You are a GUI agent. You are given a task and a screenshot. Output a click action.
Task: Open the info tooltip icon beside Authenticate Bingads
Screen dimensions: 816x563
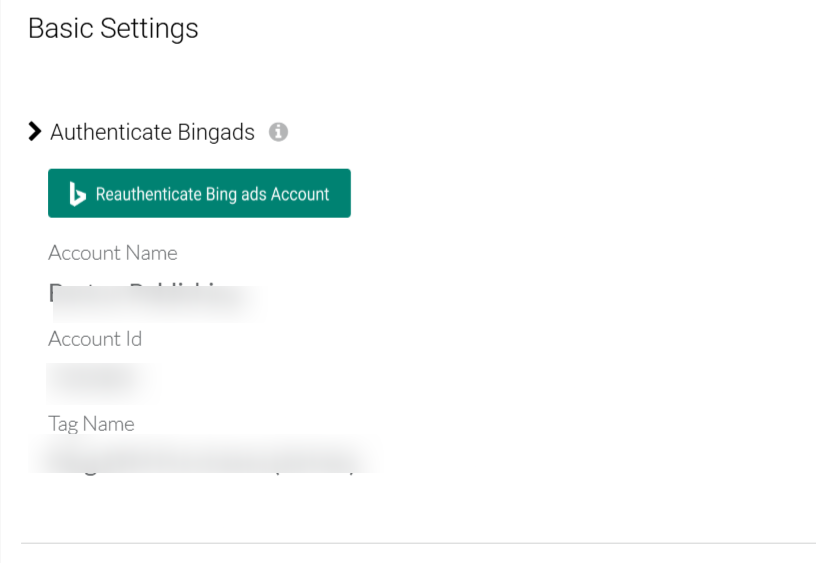coord(278,132)
